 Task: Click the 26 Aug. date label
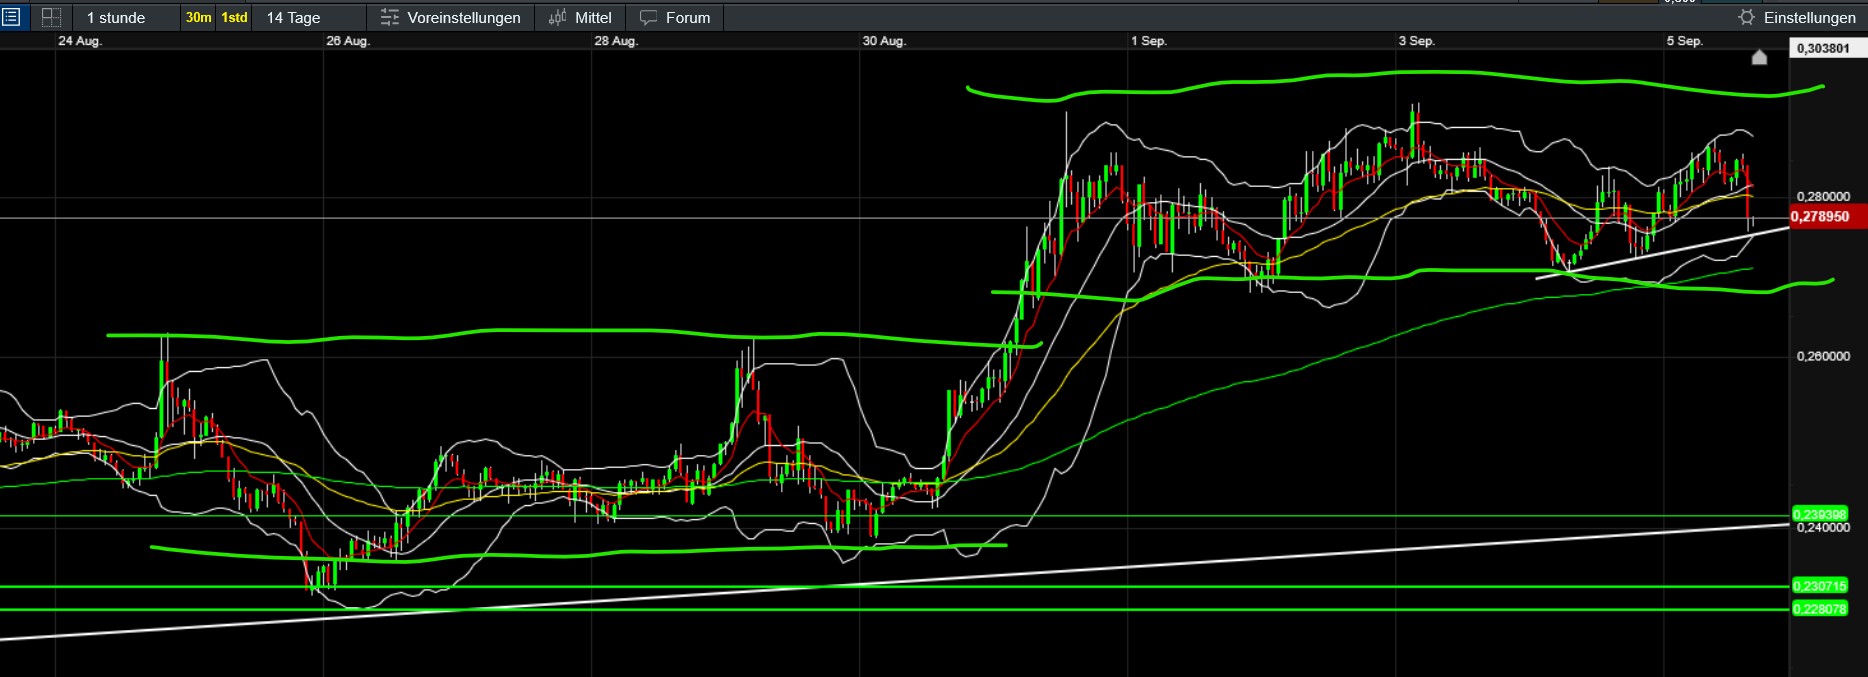coord(348,41)
